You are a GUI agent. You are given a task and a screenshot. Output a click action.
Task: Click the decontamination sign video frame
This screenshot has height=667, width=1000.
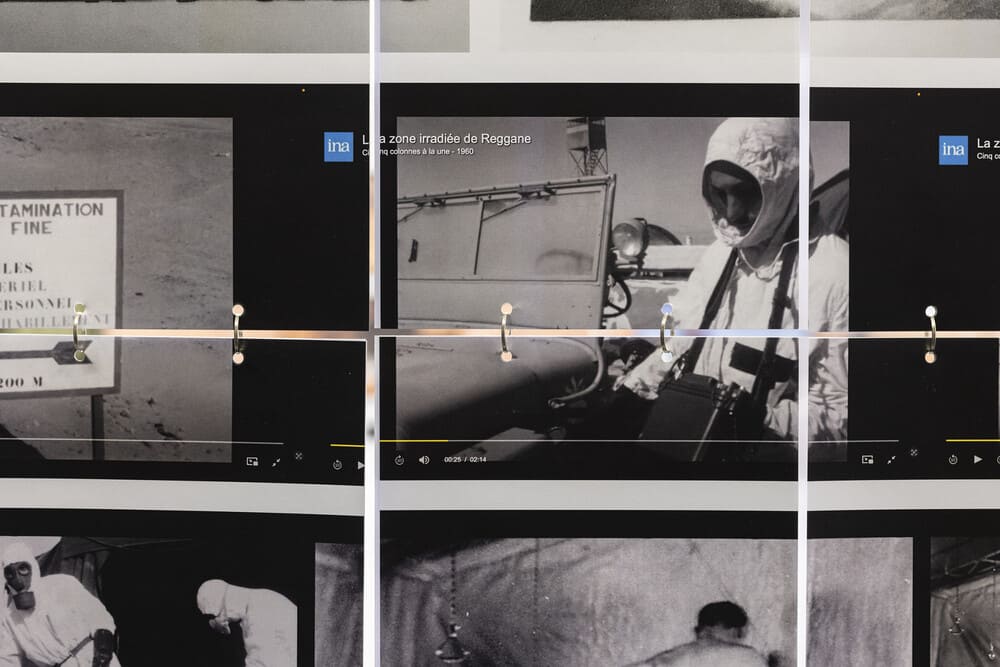(x=116, y=289)
